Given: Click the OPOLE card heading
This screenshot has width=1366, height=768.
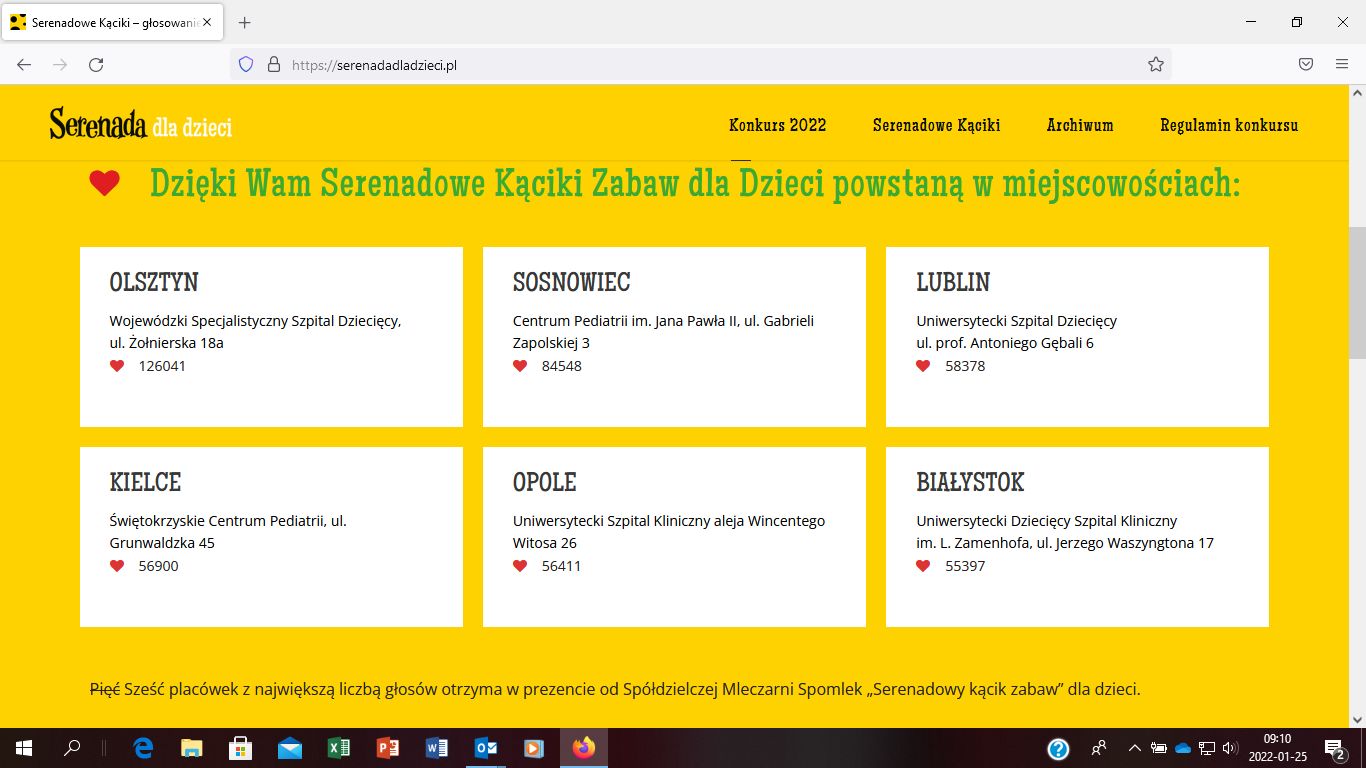Looking at the screenshot, I should pyautogui.click(x=545, y=482).
